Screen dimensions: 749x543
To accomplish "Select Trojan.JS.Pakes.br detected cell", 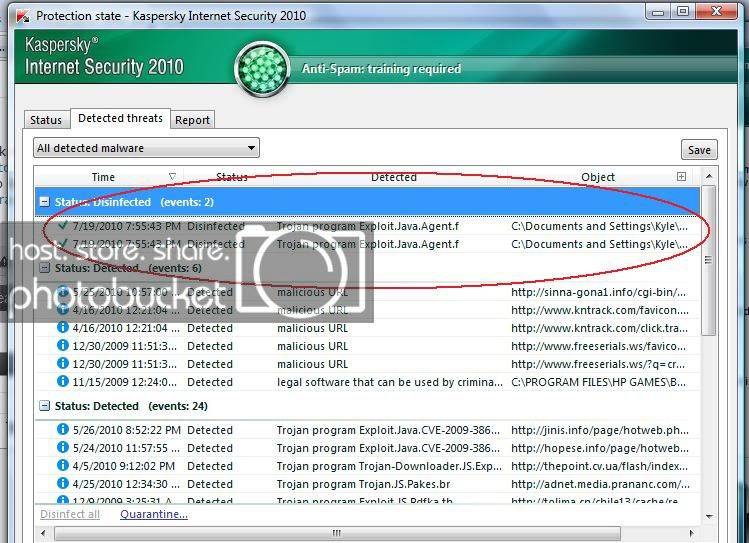I will 363,484.
